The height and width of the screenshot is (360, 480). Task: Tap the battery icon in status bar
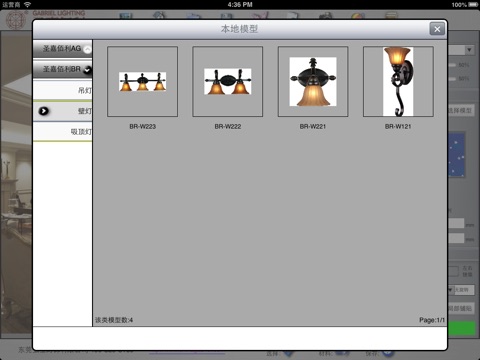pyautogui.click(x=473, y=4)
